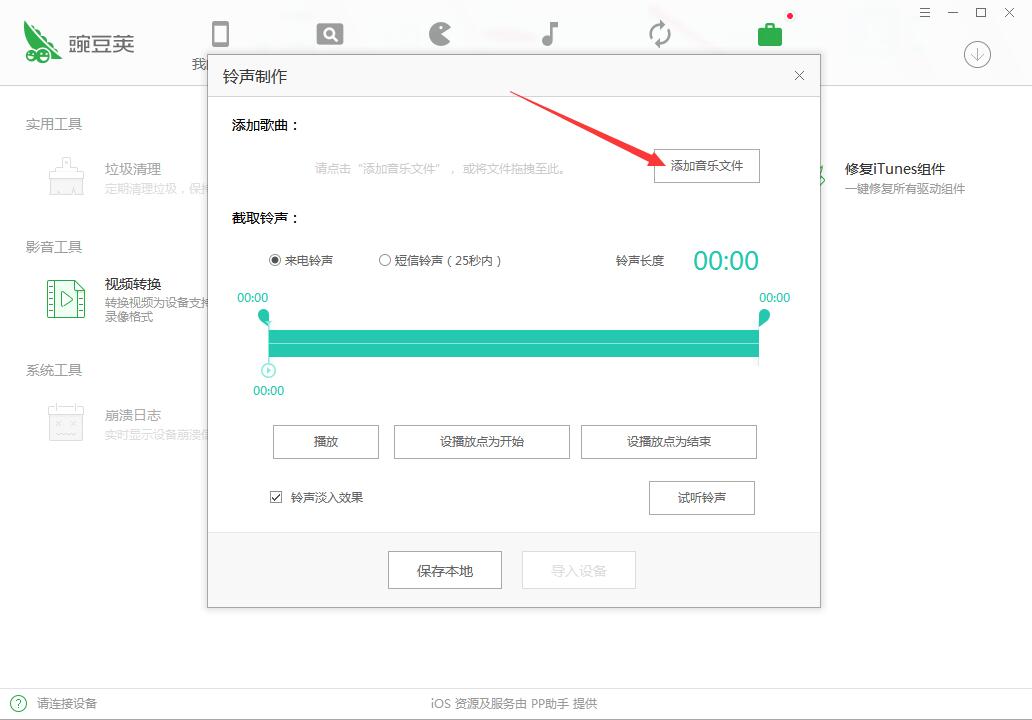Click the small play icon below the waveform

pyautogui.click(x=267, y=371)
